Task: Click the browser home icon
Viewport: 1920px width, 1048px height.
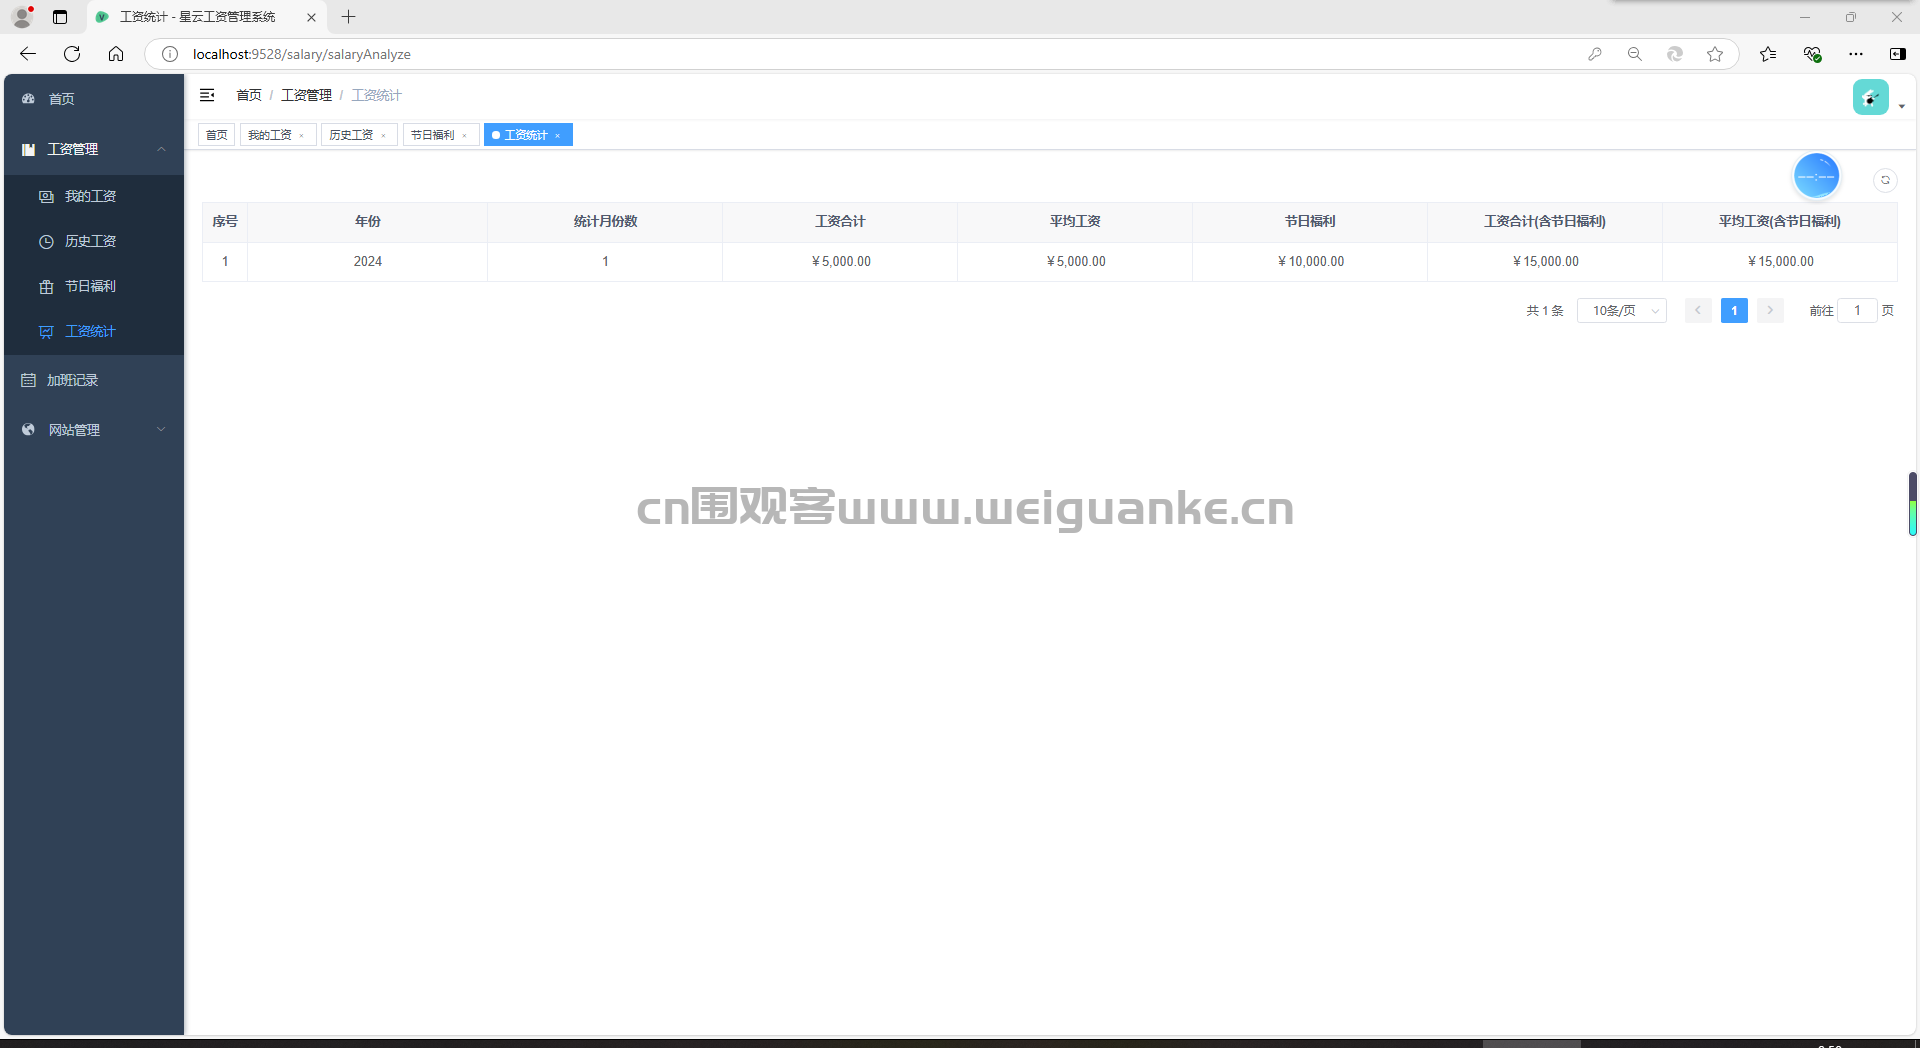Action: coord(116,54)
